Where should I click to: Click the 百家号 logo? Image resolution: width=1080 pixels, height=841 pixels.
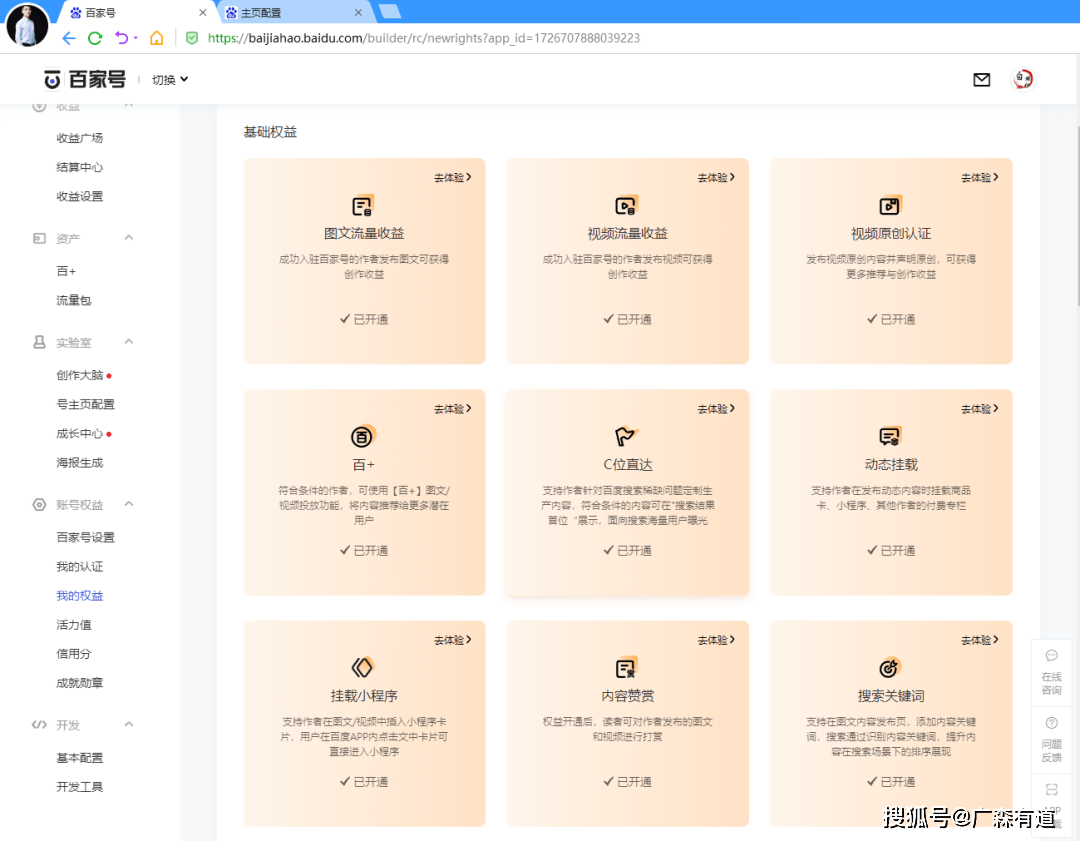[x=85, y=79]
